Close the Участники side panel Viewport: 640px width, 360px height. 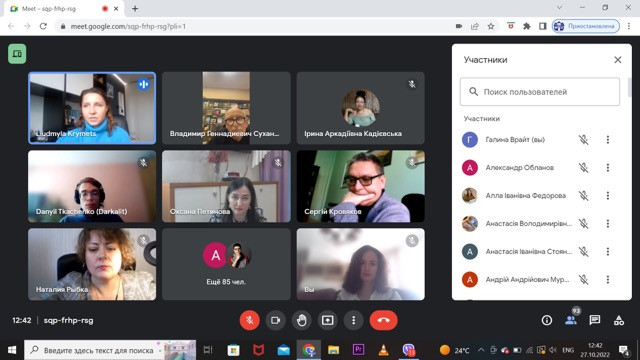(618, 60)
